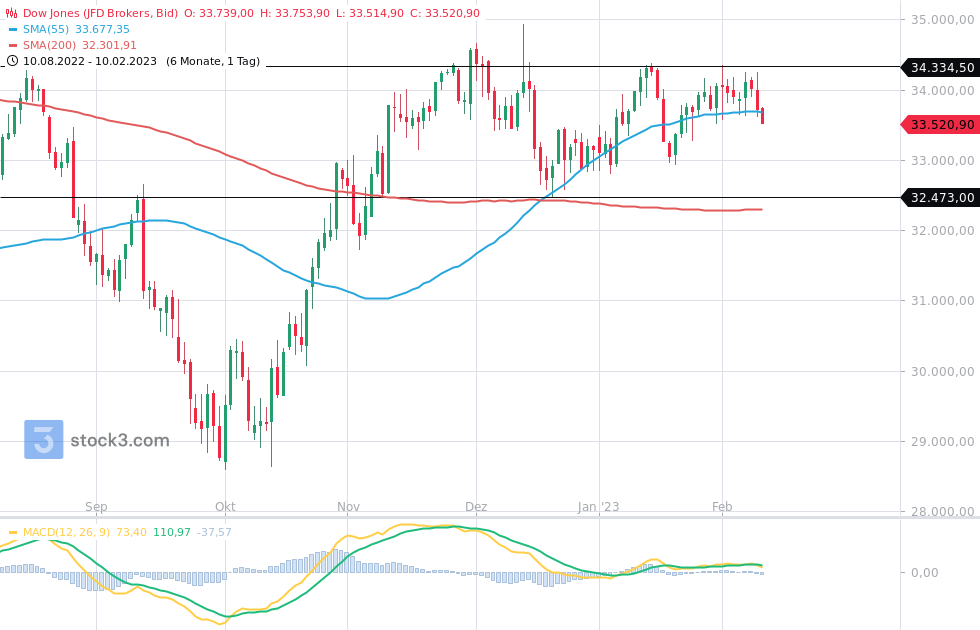The width and height of the screenshot is (980, 630).
Task: Click the black 34.334,50 resistance price tag
Action: coord(941,68)
